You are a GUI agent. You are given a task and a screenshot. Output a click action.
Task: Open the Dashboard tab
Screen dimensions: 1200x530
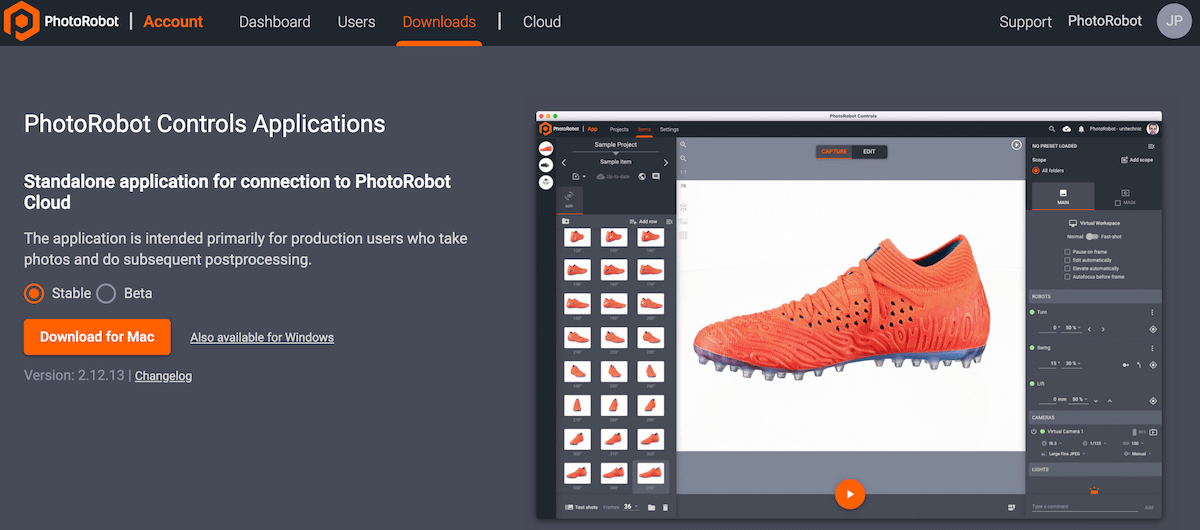coord(275,21)
